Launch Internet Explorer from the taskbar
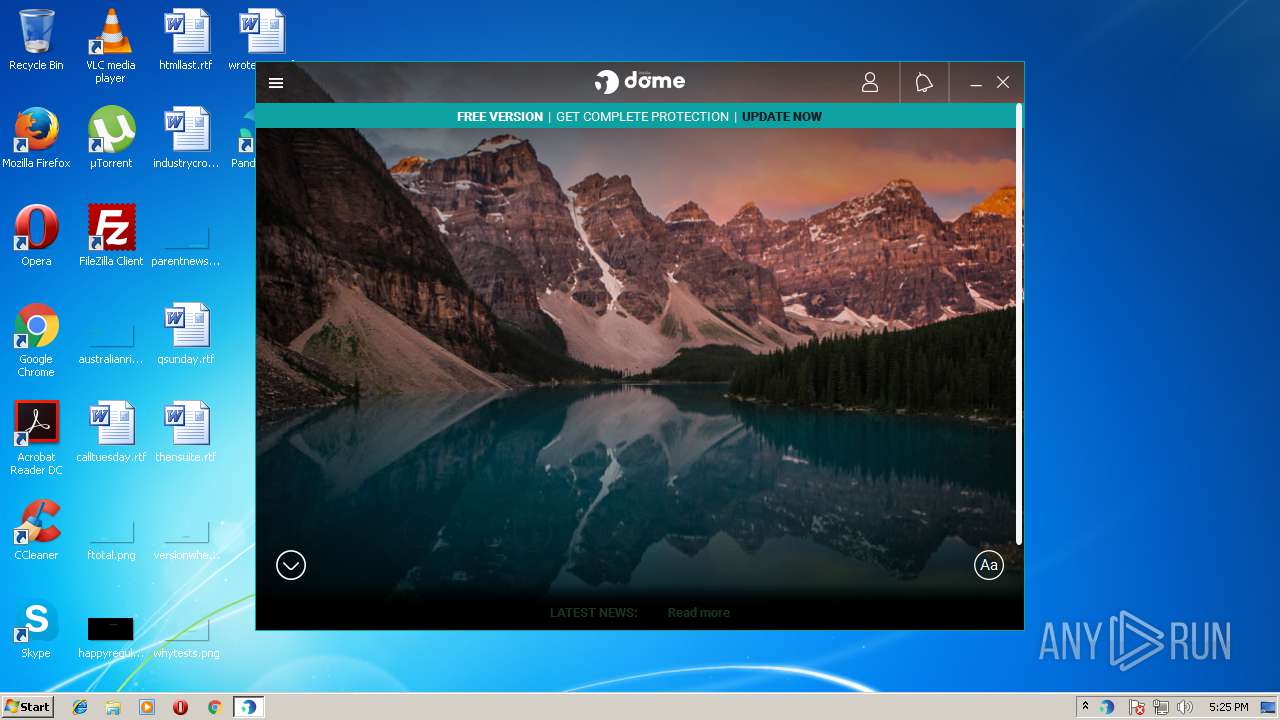This screenshot has width=1280, height=720. tap(80, 707)
